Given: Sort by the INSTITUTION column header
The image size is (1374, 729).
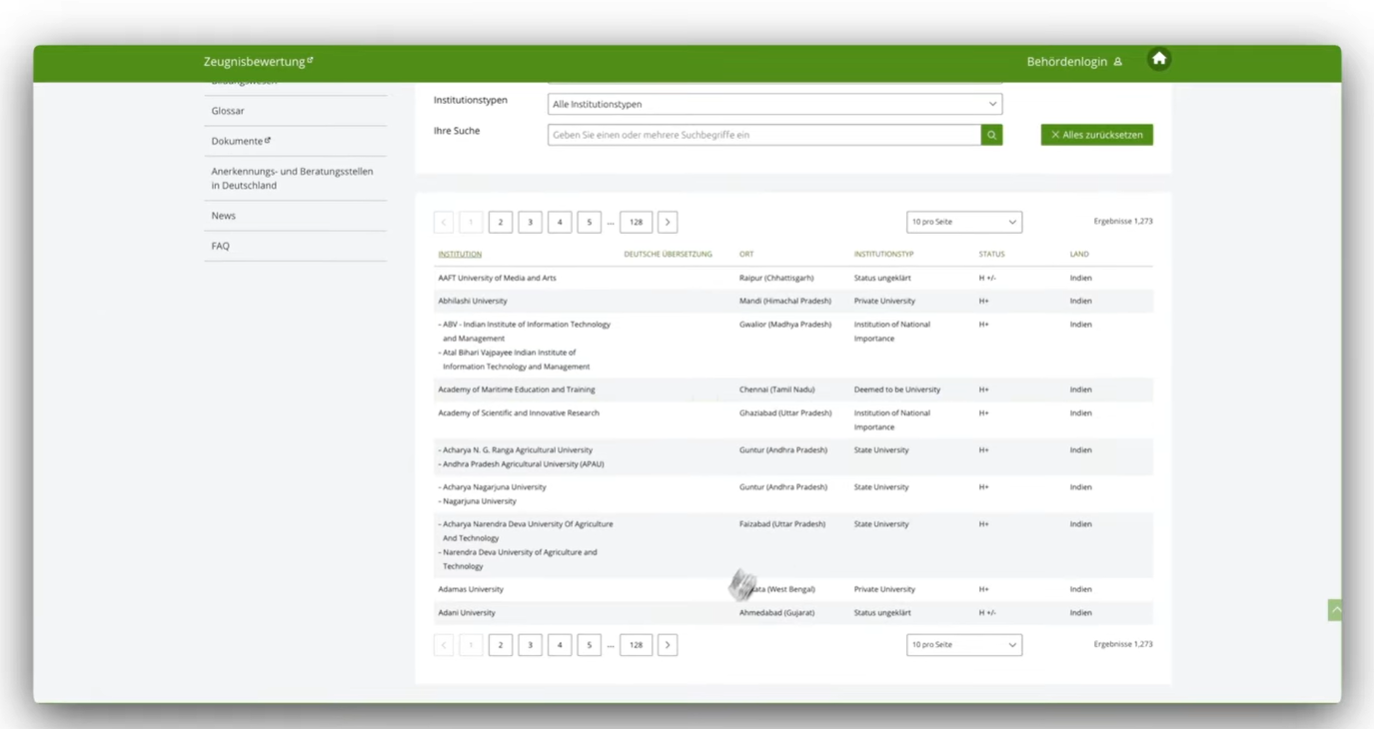Looking at the screenshot, I should point(460,254).
